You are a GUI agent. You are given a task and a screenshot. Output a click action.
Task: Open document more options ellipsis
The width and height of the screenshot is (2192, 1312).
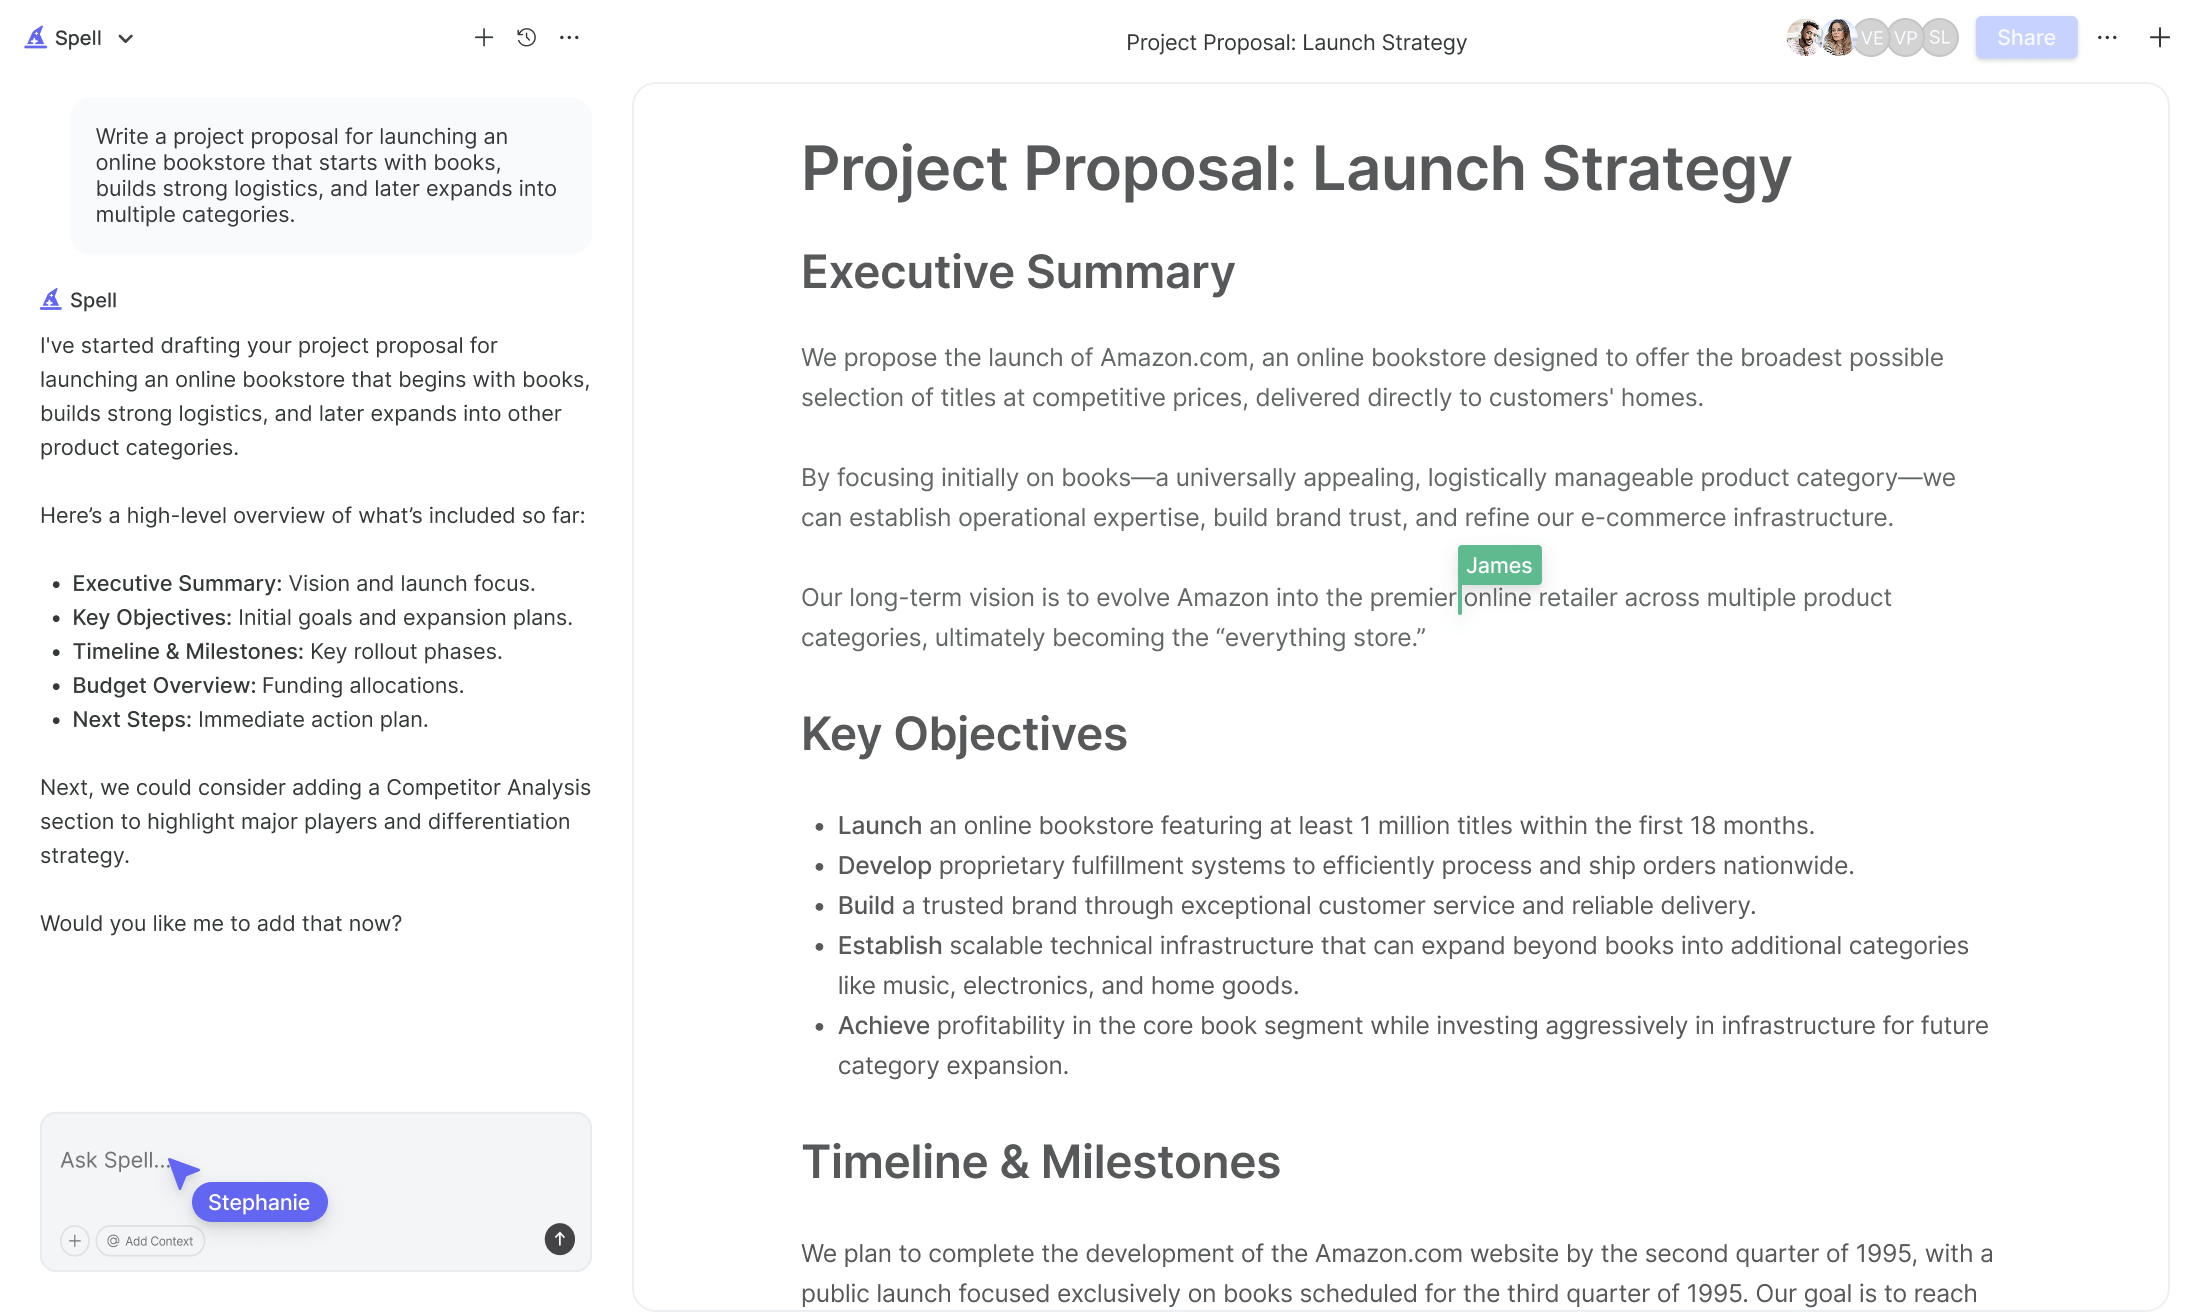(2107, 38)
